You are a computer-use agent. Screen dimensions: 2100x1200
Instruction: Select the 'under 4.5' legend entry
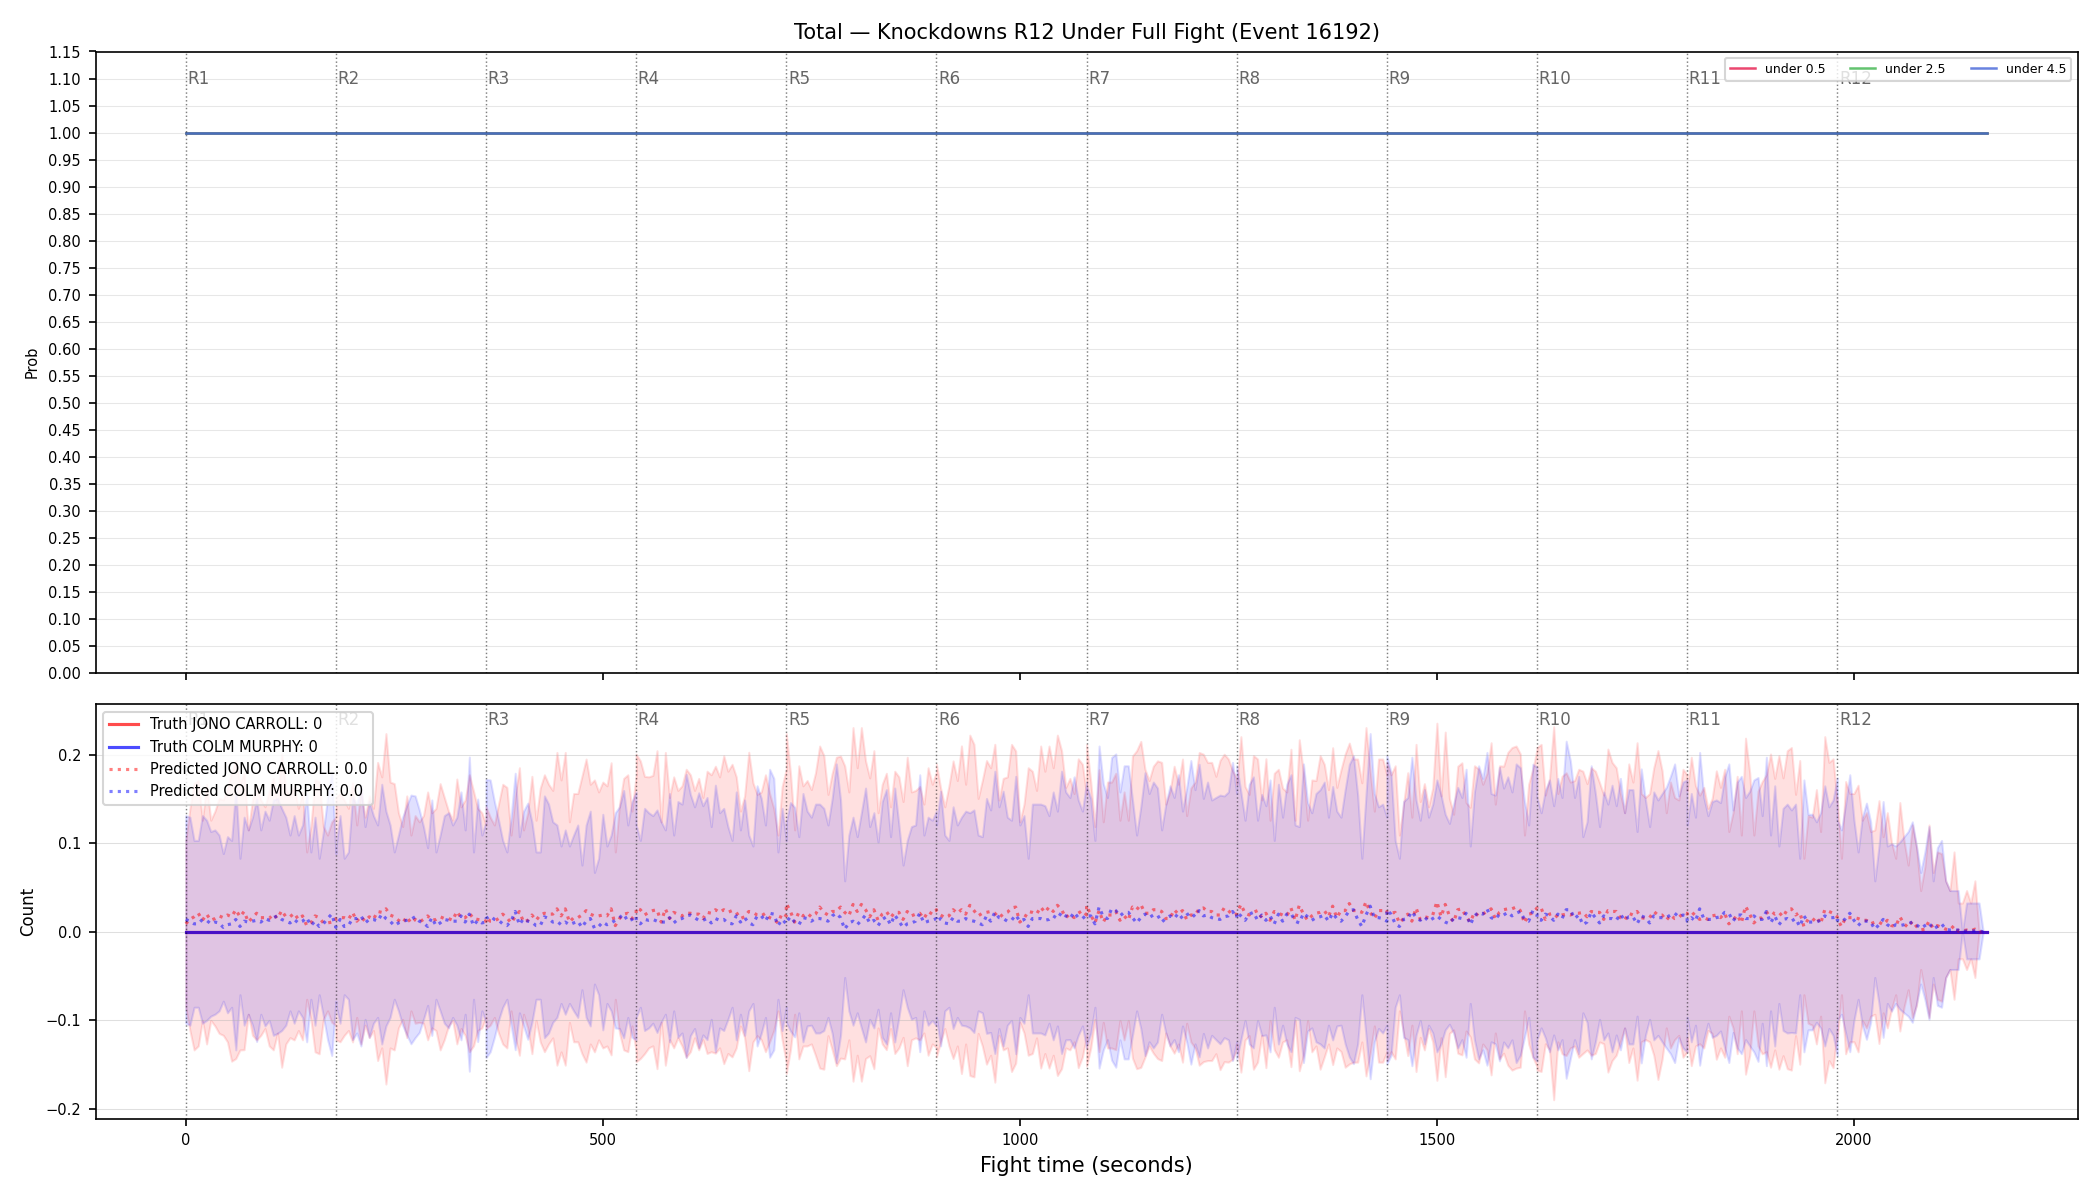point(2018,69)
